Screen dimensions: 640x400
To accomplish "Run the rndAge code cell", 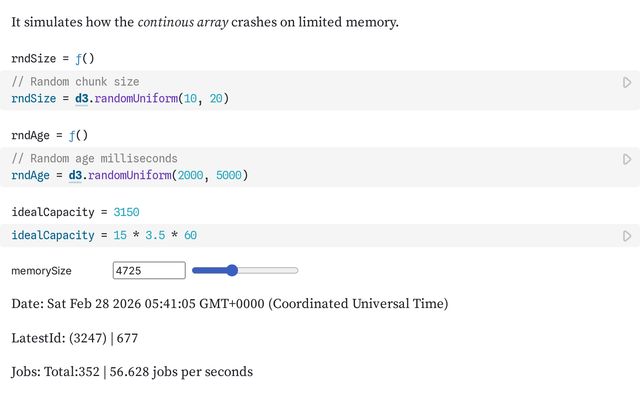I will point(627,160).
